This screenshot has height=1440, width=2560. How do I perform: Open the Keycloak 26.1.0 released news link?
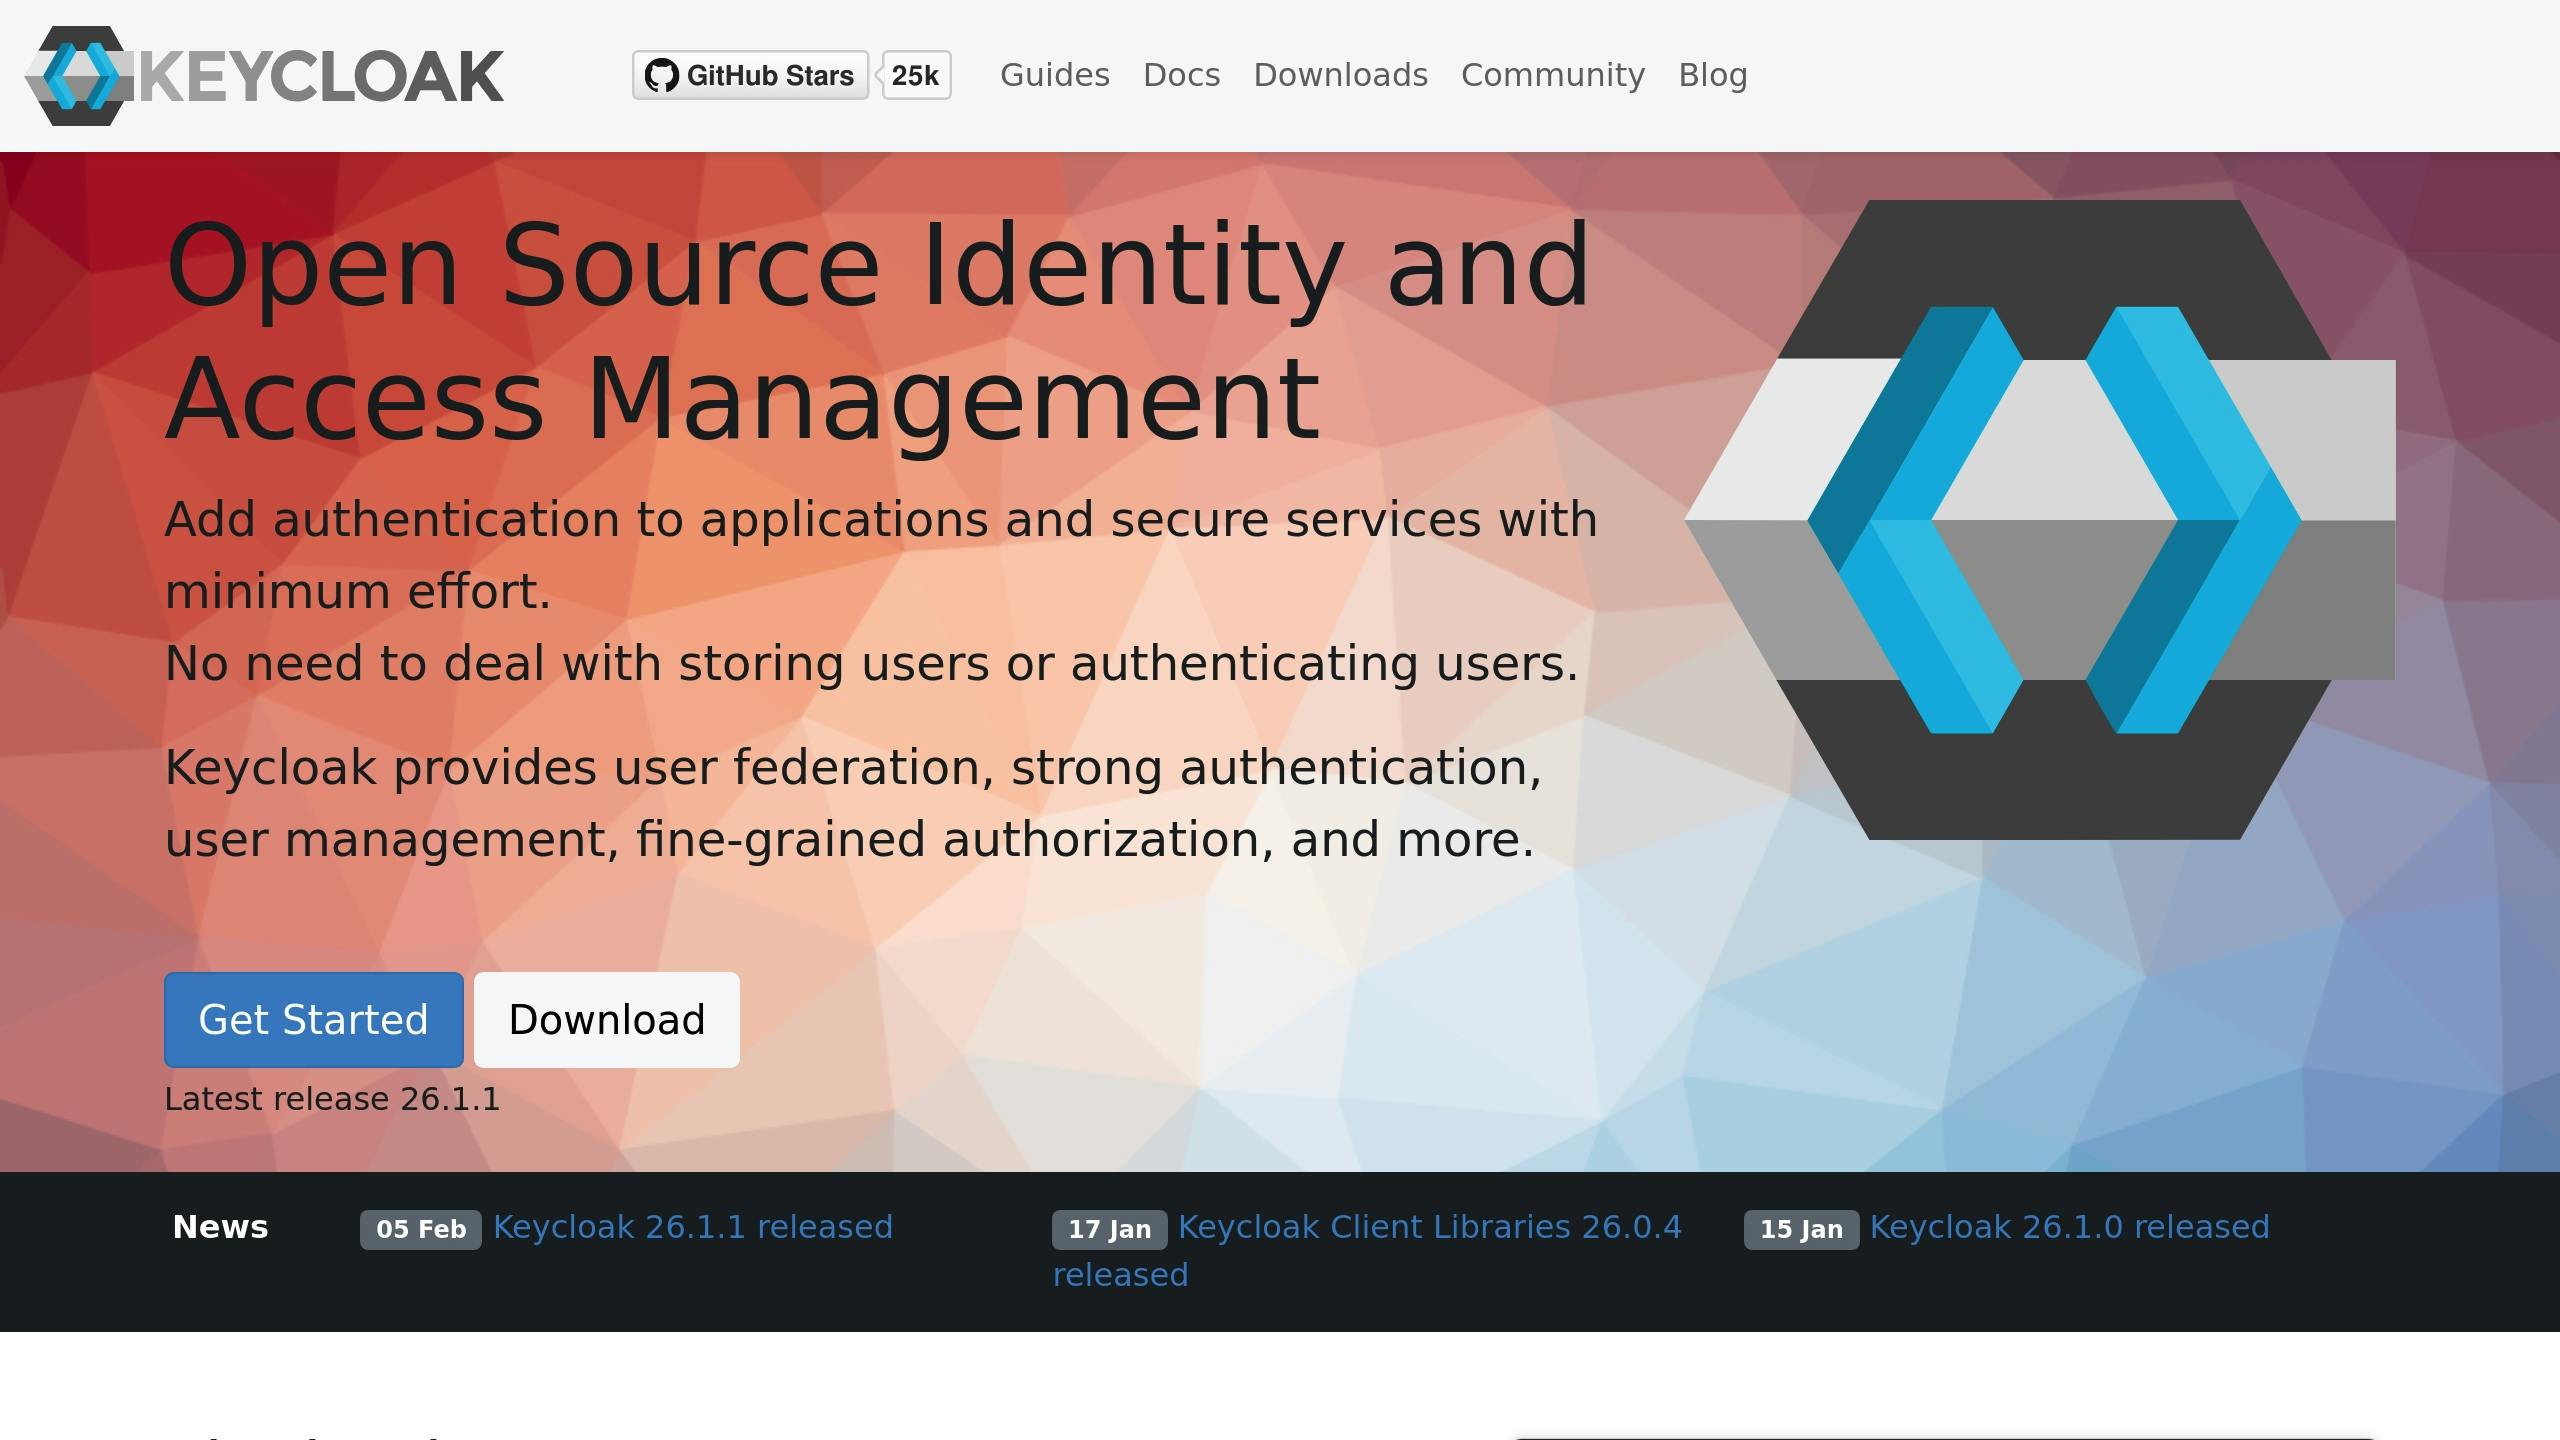pyautogui.click(x=2070, y=1227)
